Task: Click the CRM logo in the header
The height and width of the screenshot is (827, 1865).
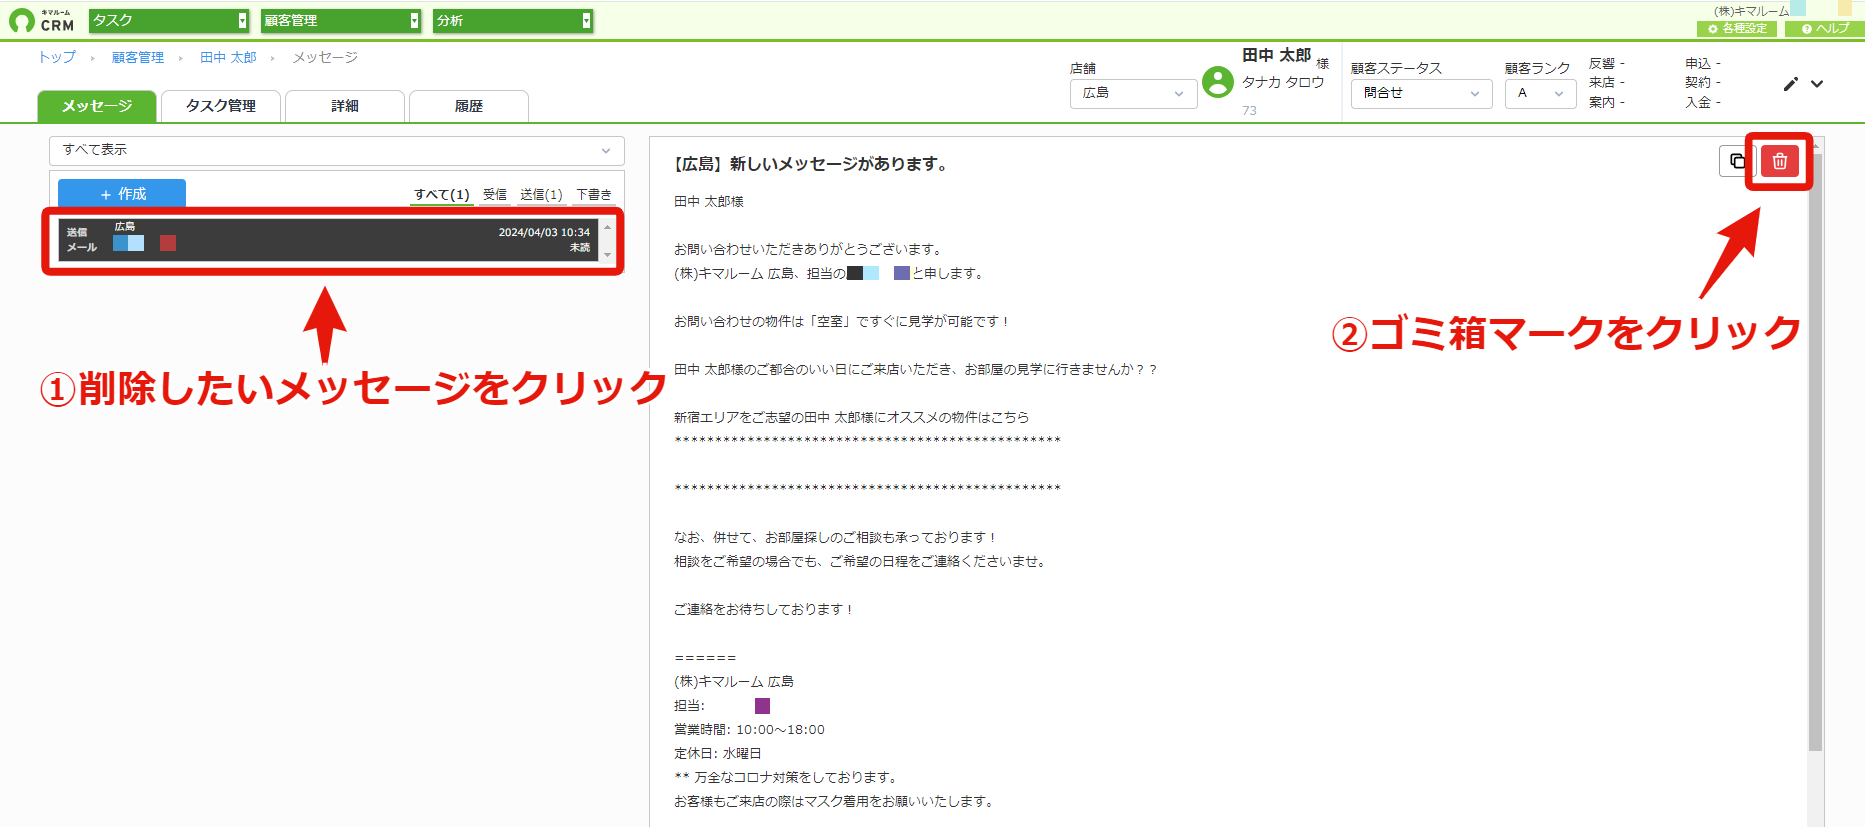Action: click(x=42, y=20)
